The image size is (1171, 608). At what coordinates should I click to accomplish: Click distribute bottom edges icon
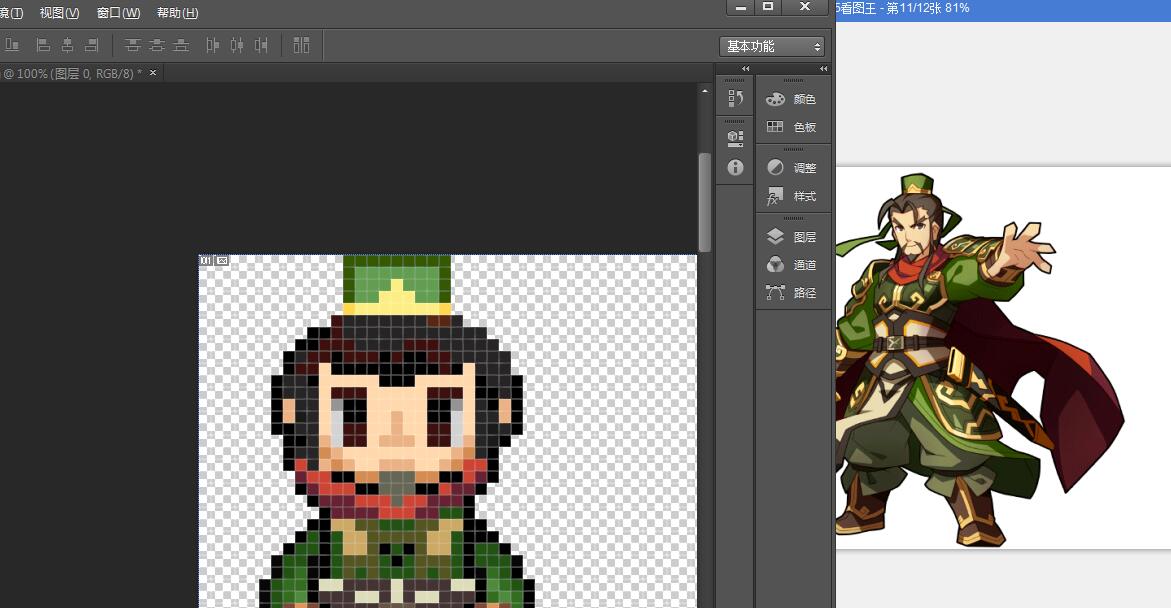click(181, 46)
